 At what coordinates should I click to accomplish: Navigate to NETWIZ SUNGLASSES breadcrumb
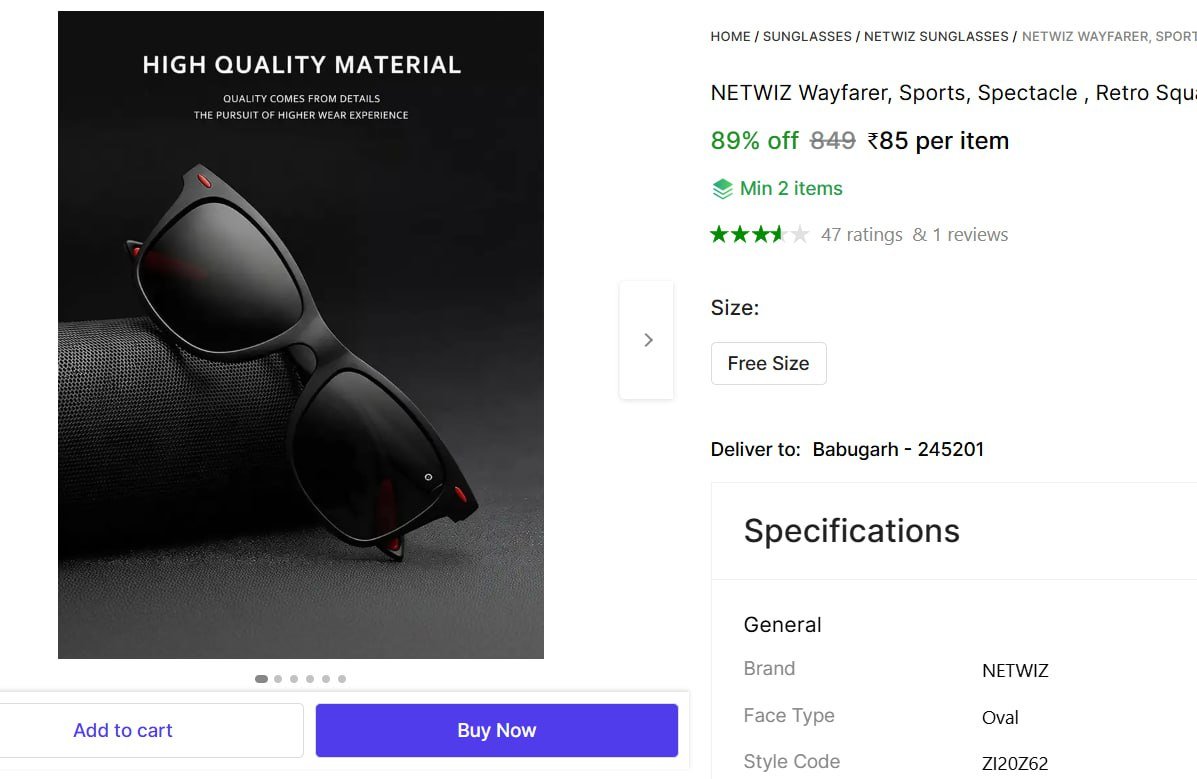coord(936,37)
